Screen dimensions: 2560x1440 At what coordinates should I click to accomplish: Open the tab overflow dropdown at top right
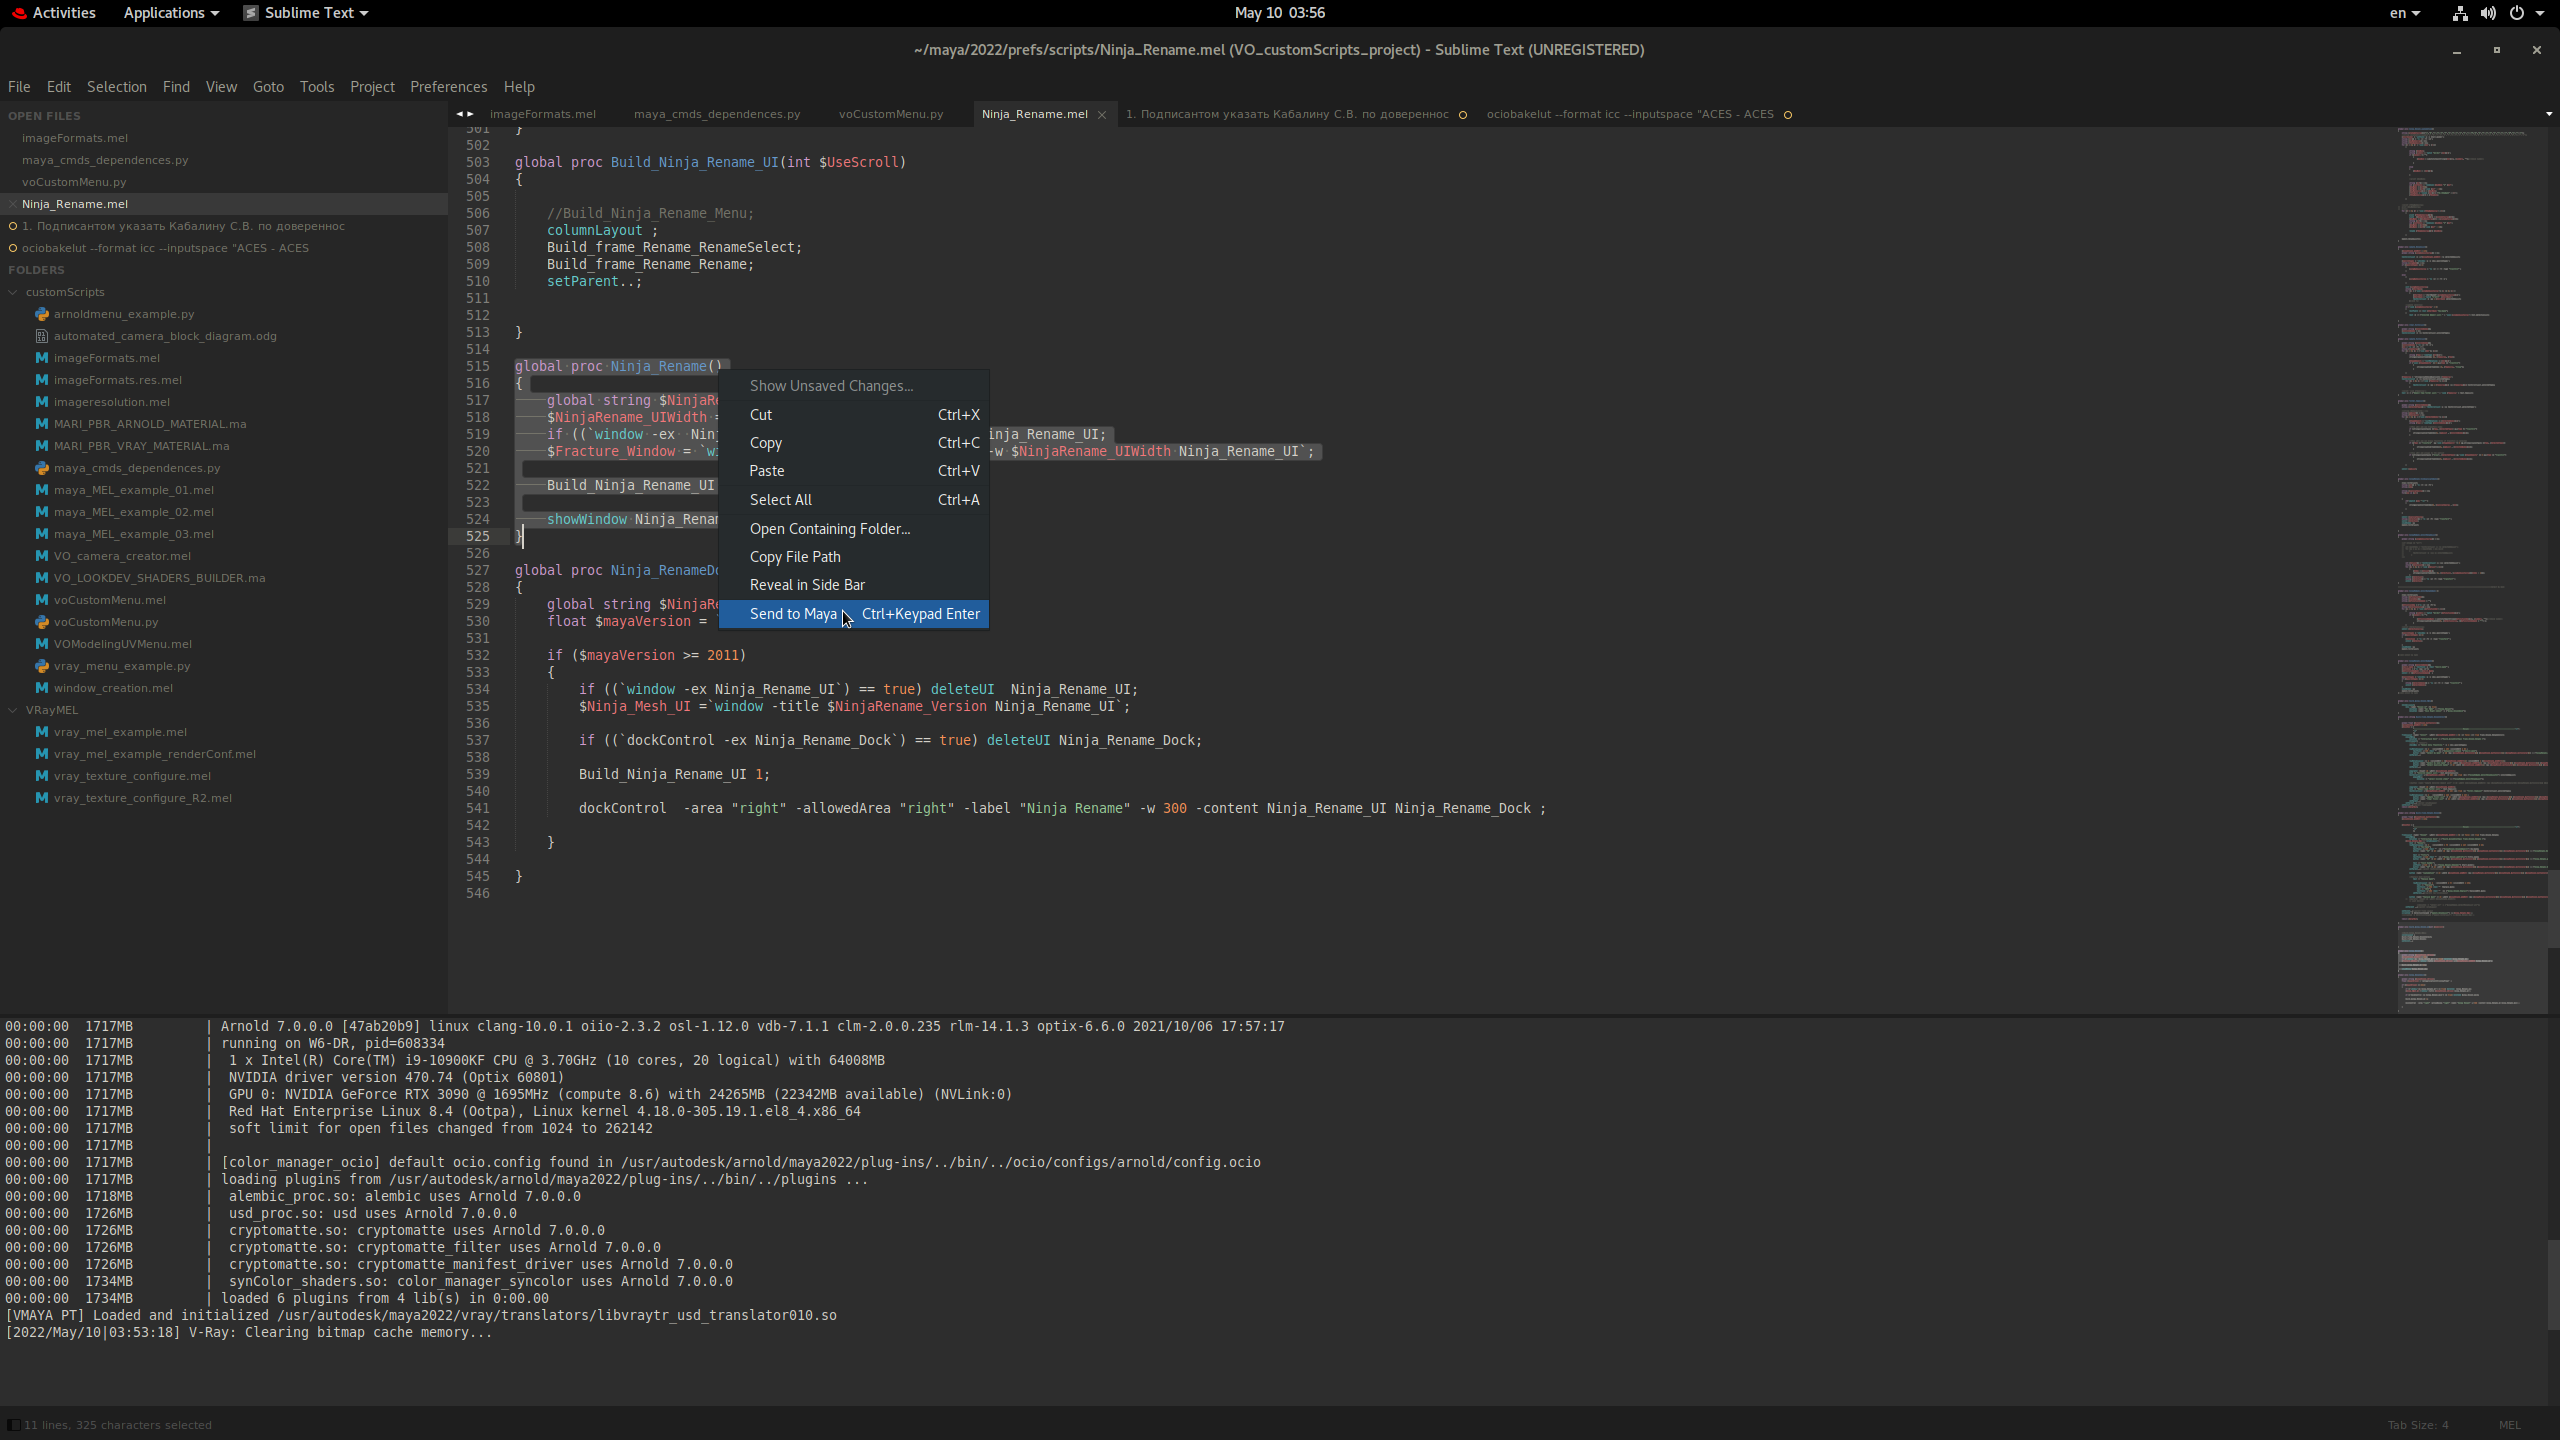point(2548,114)
